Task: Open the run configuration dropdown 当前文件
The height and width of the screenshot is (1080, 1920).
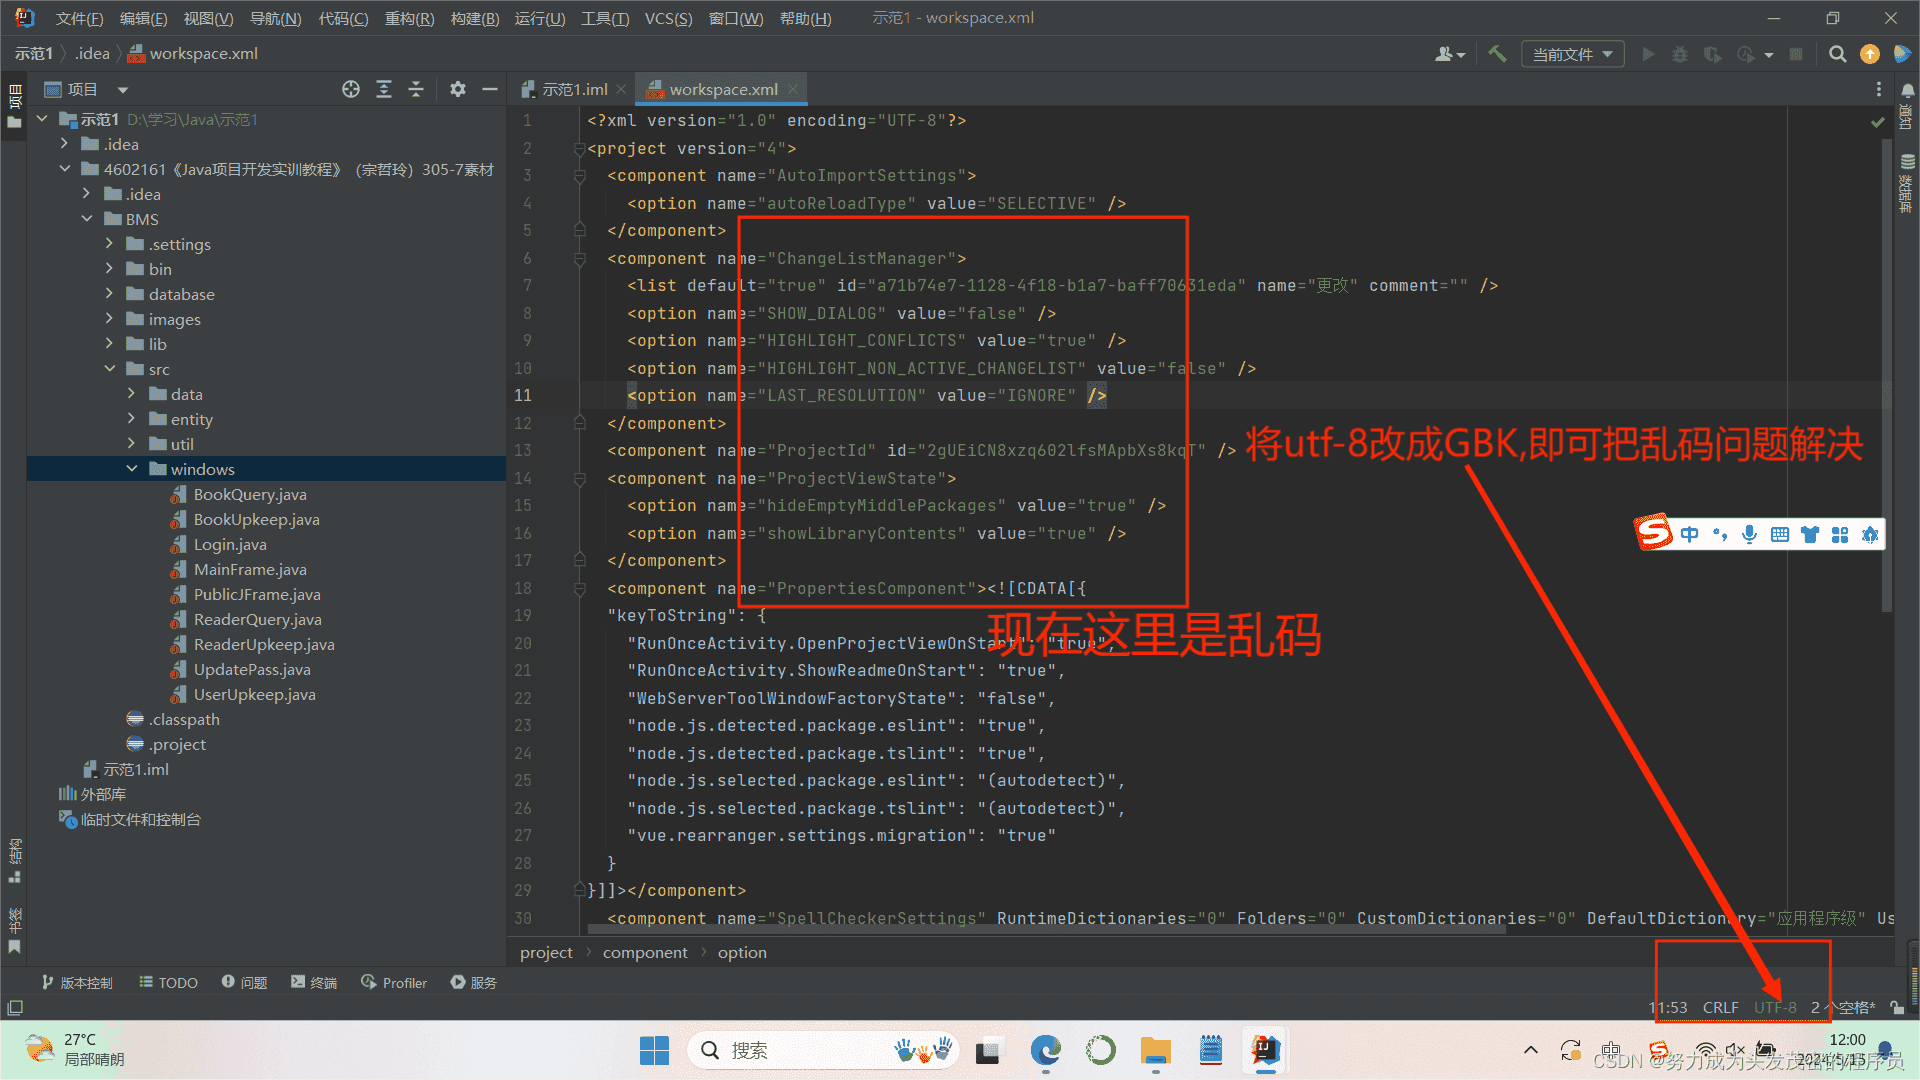Action: pos(1572,54)
